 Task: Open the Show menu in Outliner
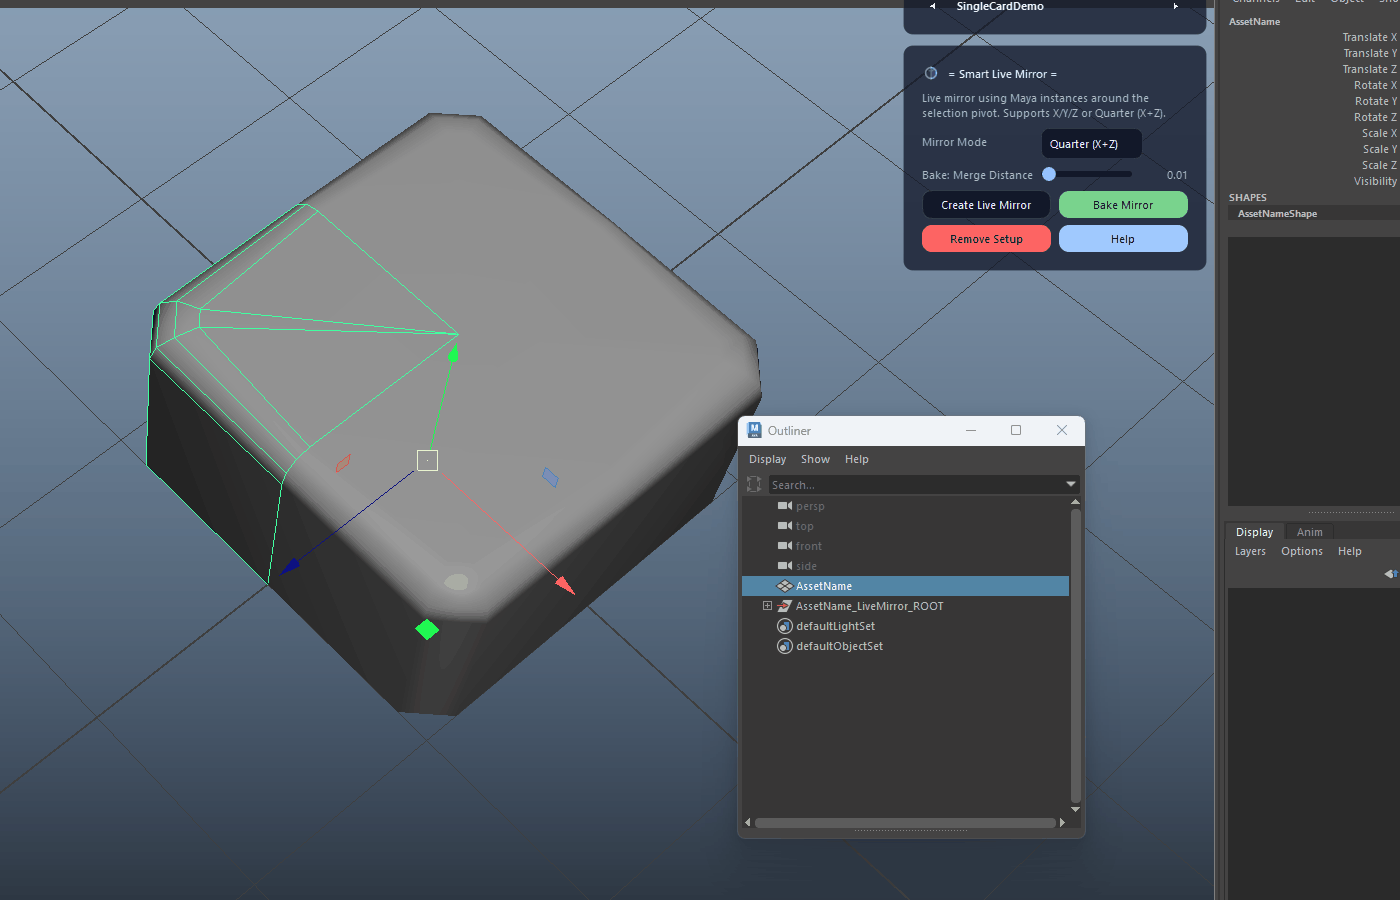[x=815, y=459]
